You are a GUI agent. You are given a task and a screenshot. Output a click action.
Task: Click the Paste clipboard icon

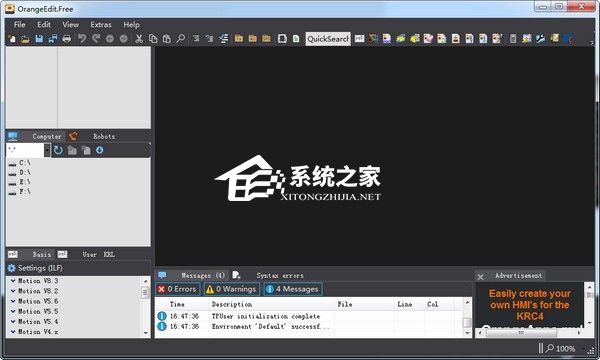click(x=166, y=39)
